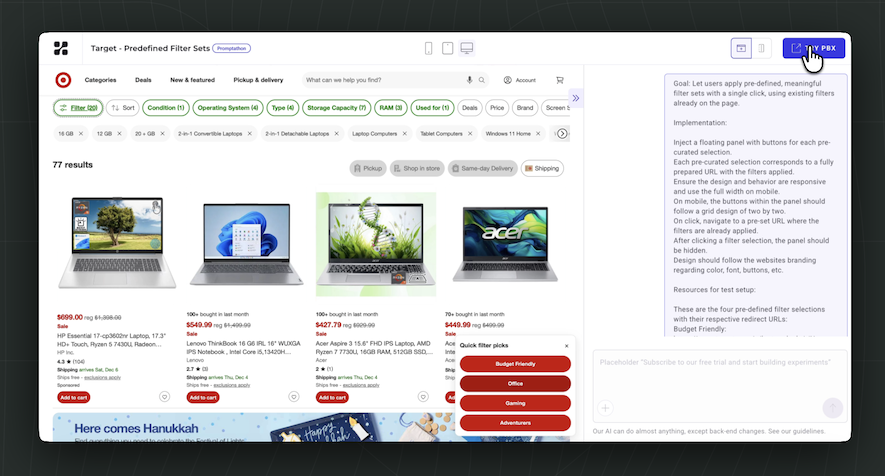Screen dimensions: 885x476
Task: Add the HP Essential laptop to cart
Action: click(x=73, y=398)
